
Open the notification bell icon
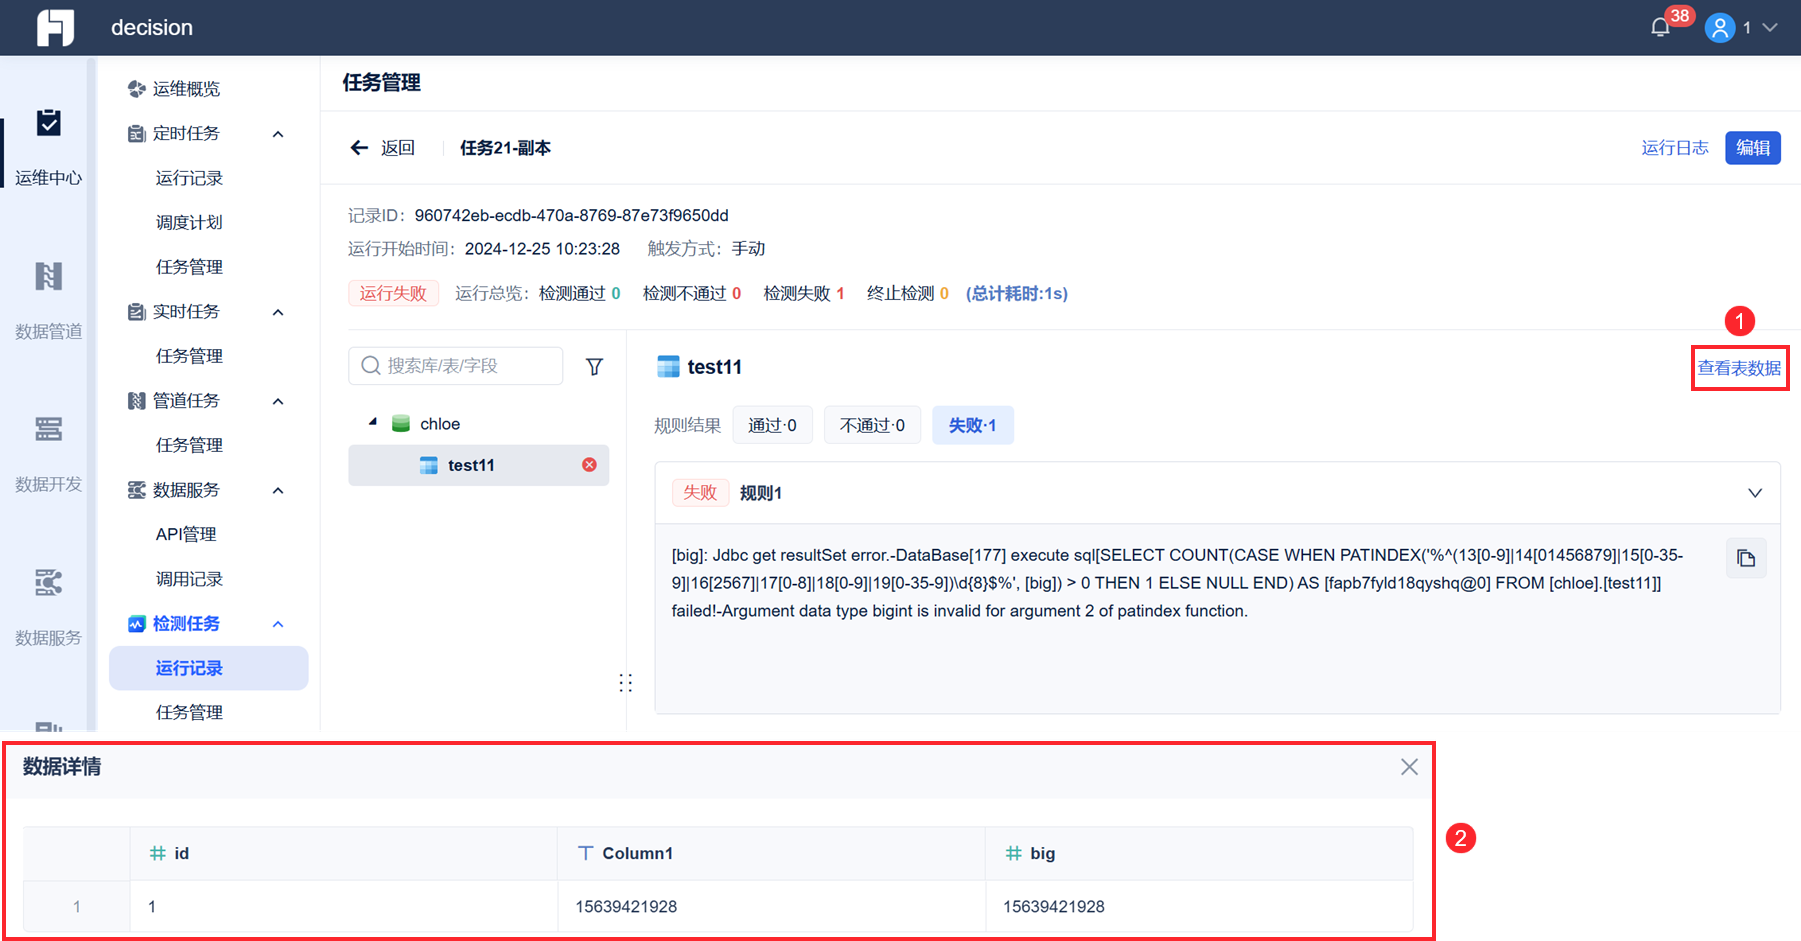(x=1660, y=27)
